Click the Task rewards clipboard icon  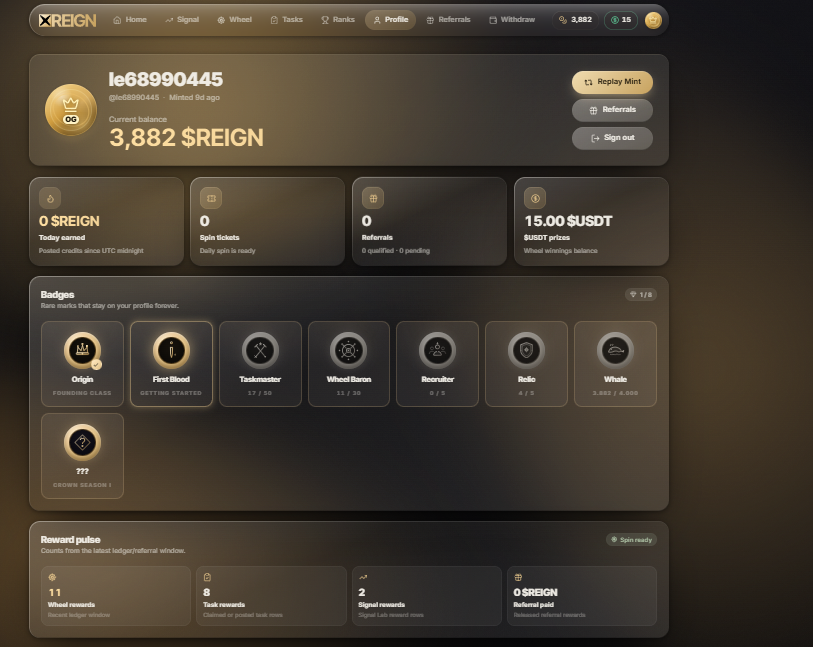pyautogui.click(x=207, y=577)
